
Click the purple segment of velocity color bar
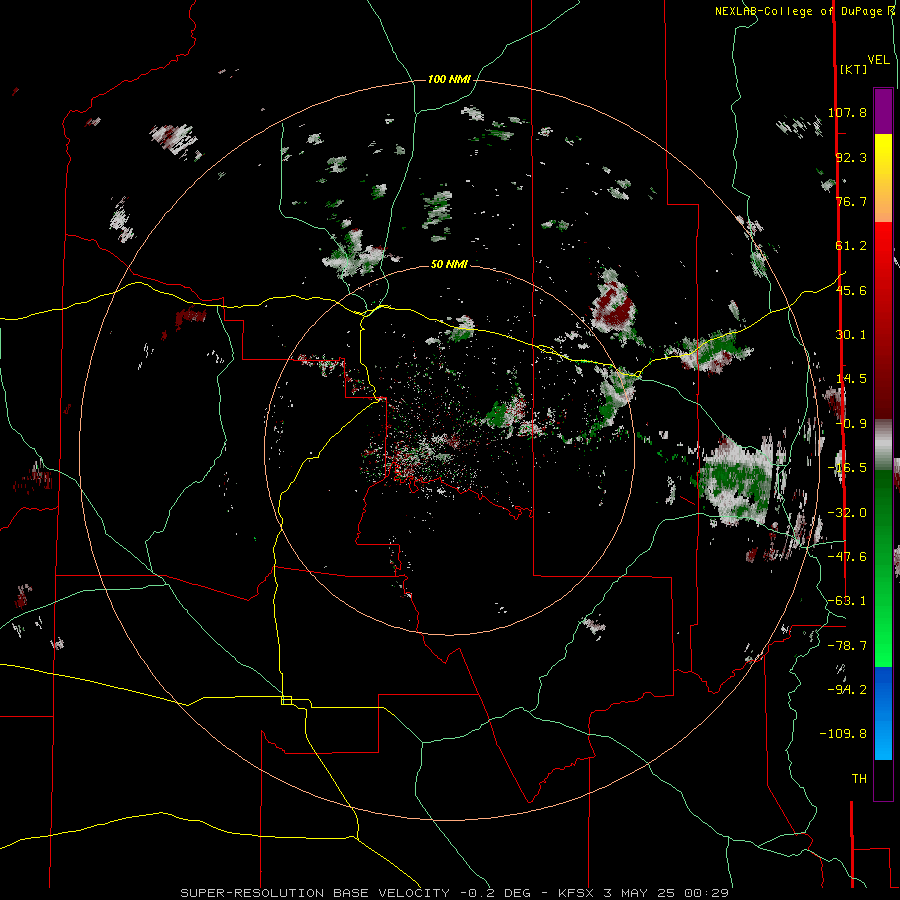(x=883, y=111)
